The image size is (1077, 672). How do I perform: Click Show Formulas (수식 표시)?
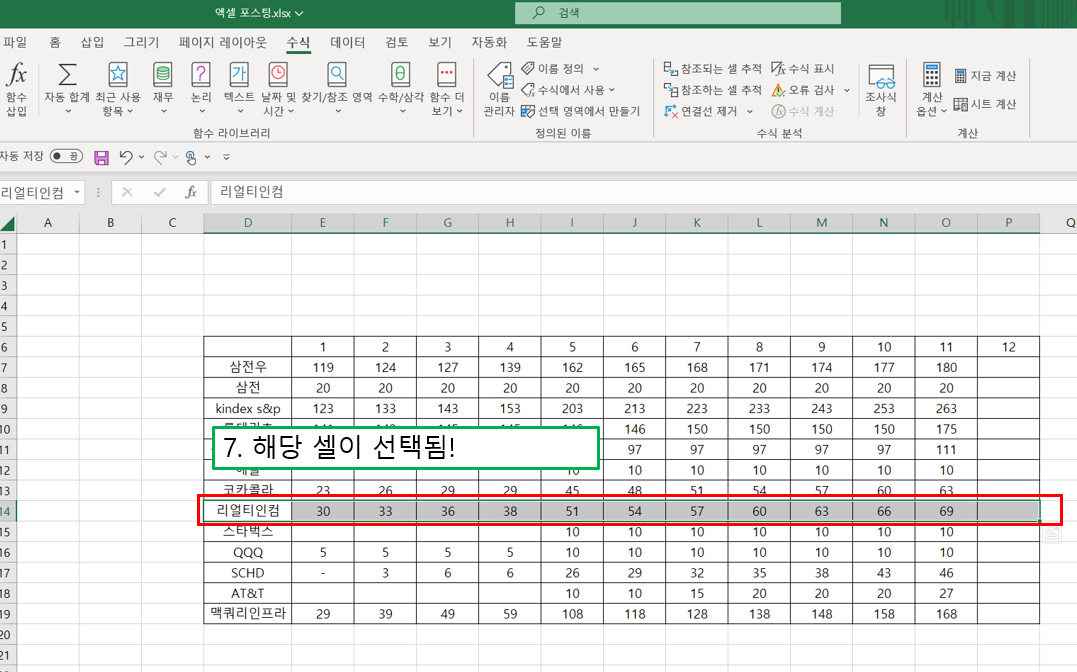802,68
